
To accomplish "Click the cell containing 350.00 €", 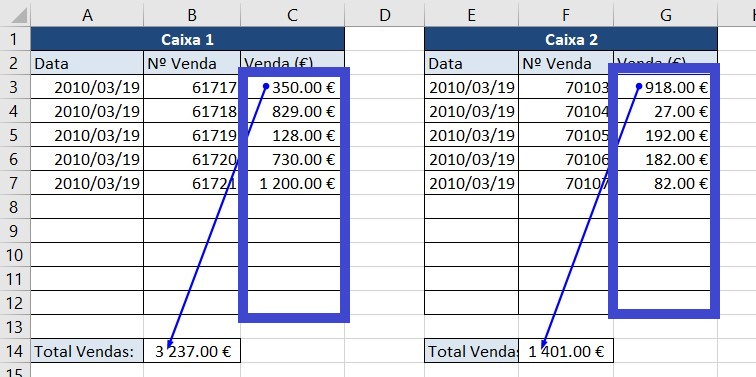I will 292,87.
